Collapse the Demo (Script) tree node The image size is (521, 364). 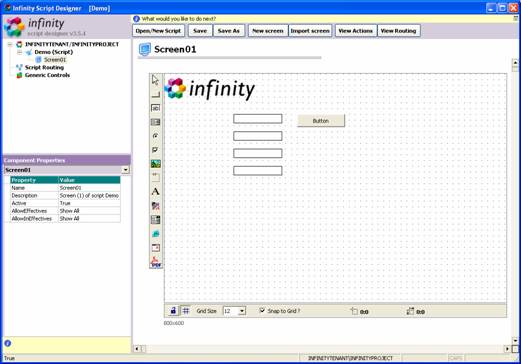20,52
